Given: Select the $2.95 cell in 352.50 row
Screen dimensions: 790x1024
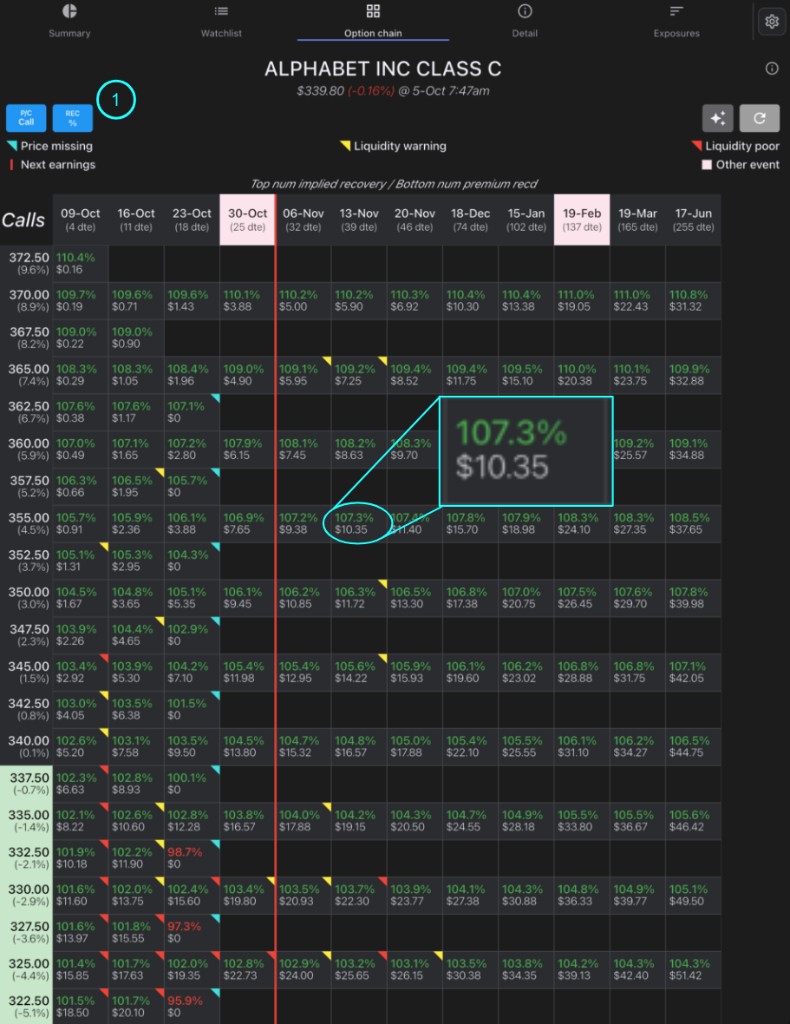Looking at the screenshot, I should tap(136, 560).
